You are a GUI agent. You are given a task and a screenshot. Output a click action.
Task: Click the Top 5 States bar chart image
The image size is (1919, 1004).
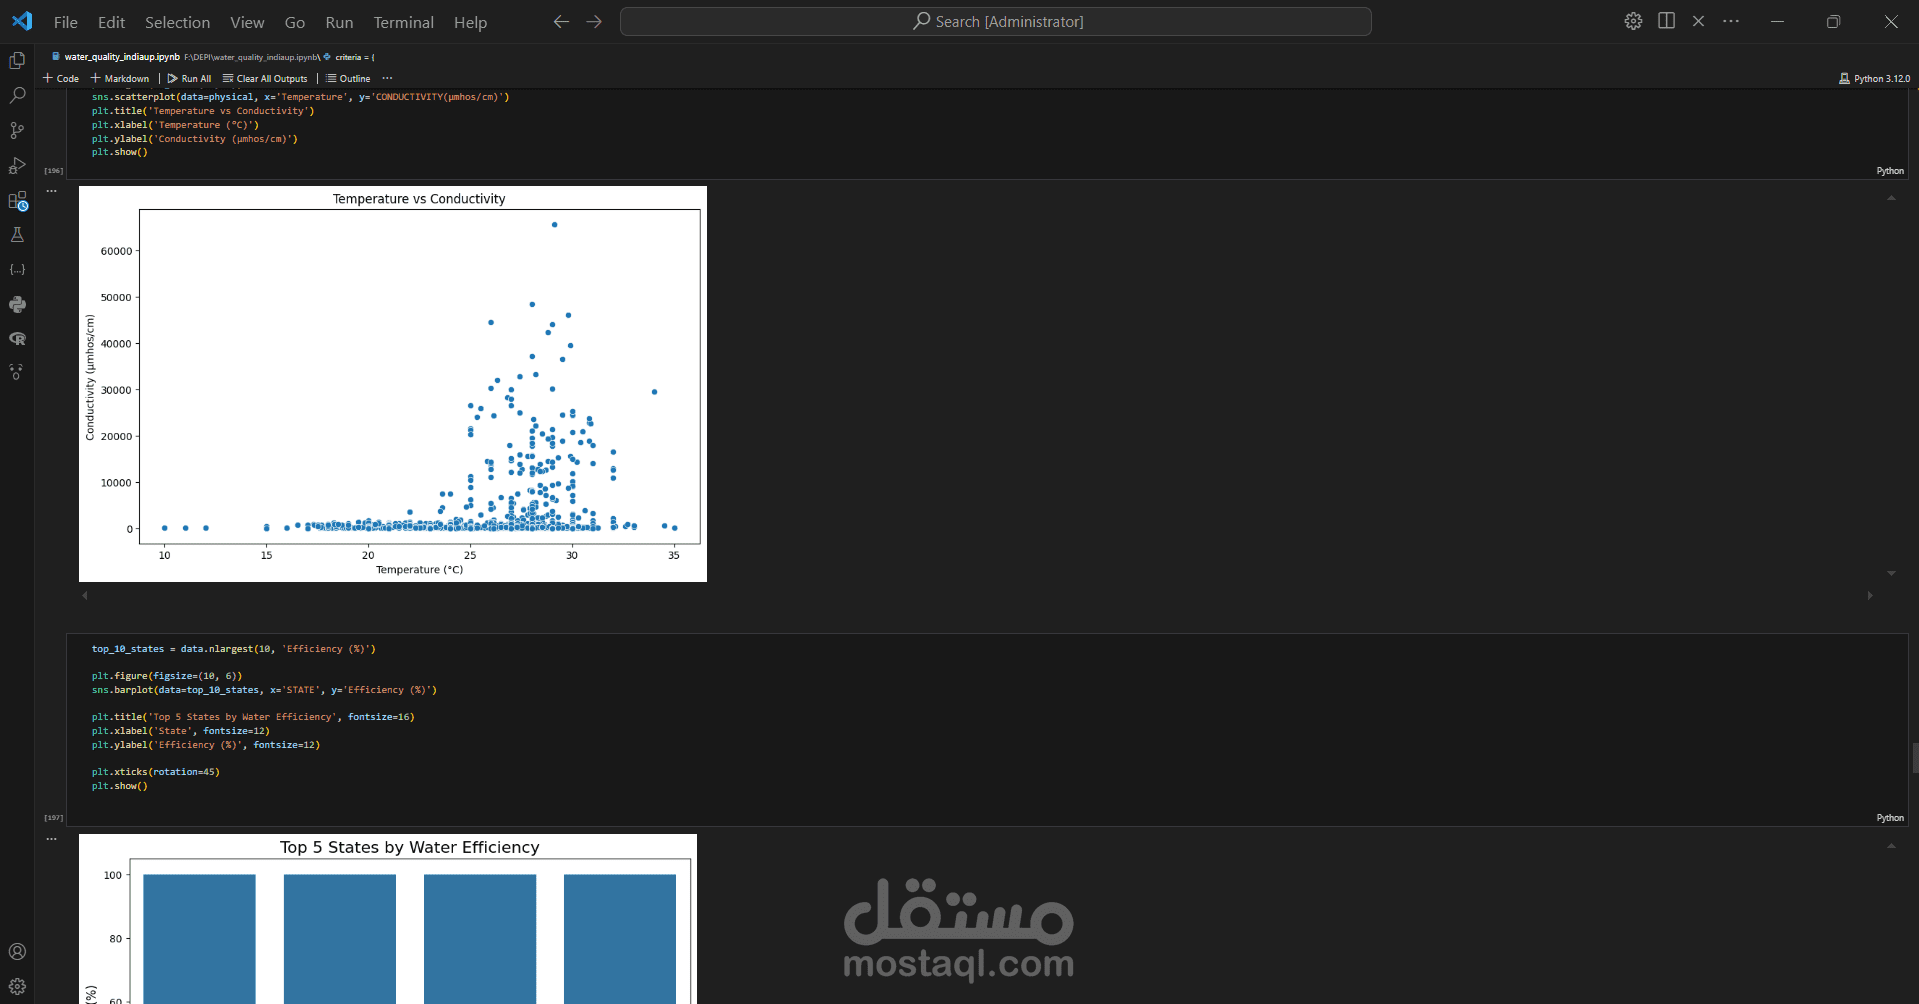click(x=388, y=919)
